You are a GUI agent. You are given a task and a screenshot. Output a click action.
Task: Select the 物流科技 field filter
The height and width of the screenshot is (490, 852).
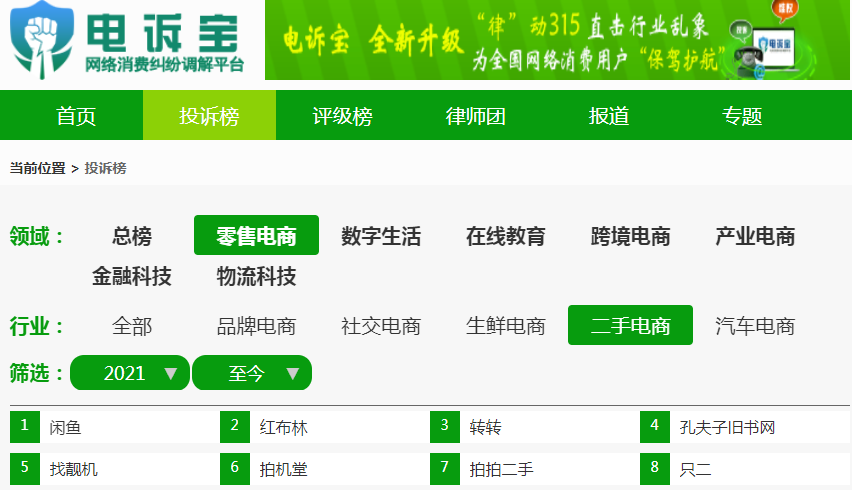(256, 276)
